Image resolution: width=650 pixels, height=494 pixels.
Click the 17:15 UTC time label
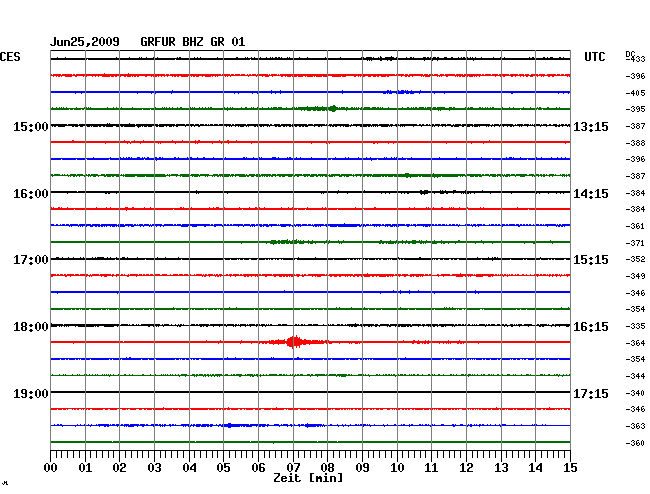click(x=591, y=393)
